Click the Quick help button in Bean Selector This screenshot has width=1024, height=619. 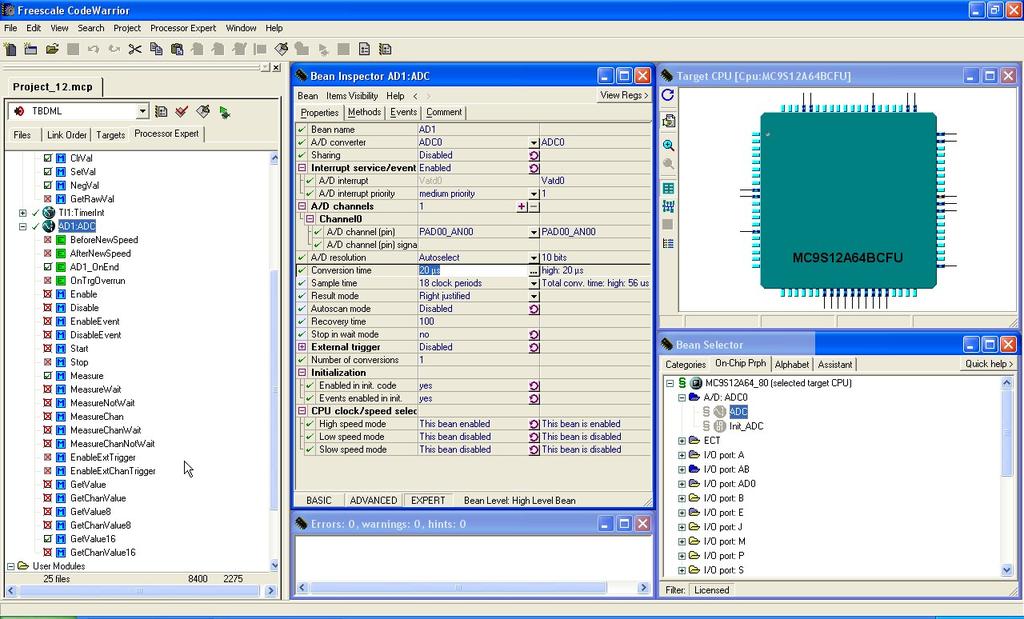(x=989, y=364)
